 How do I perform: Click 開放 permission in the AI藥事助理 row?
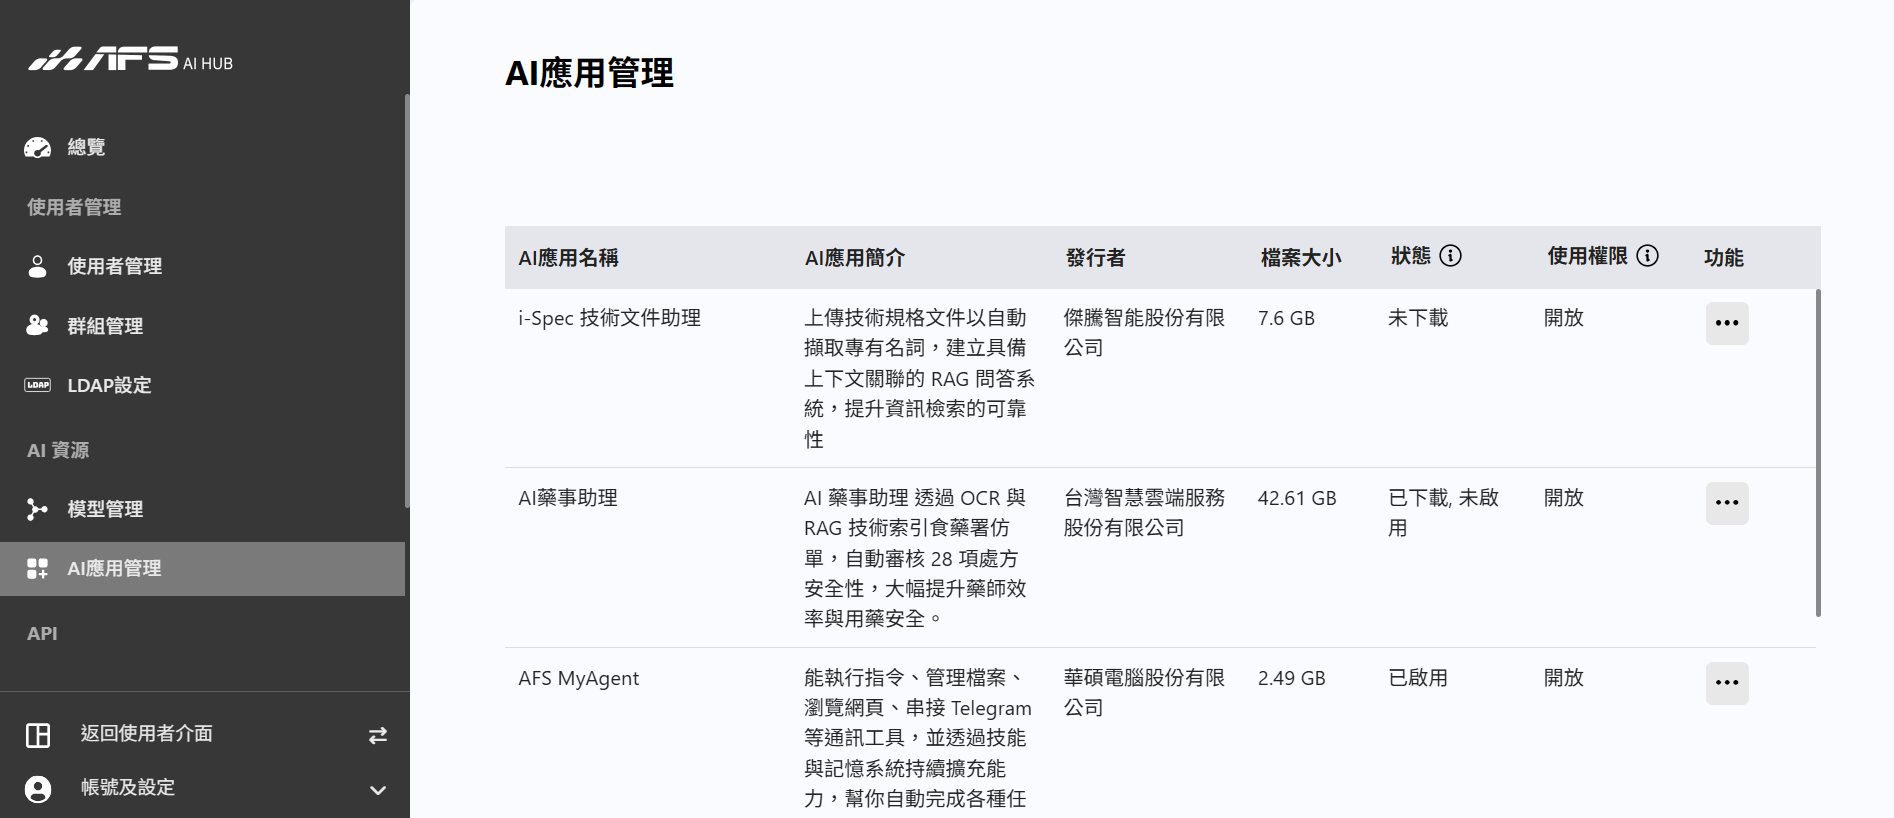click(x=1564, y=498)
